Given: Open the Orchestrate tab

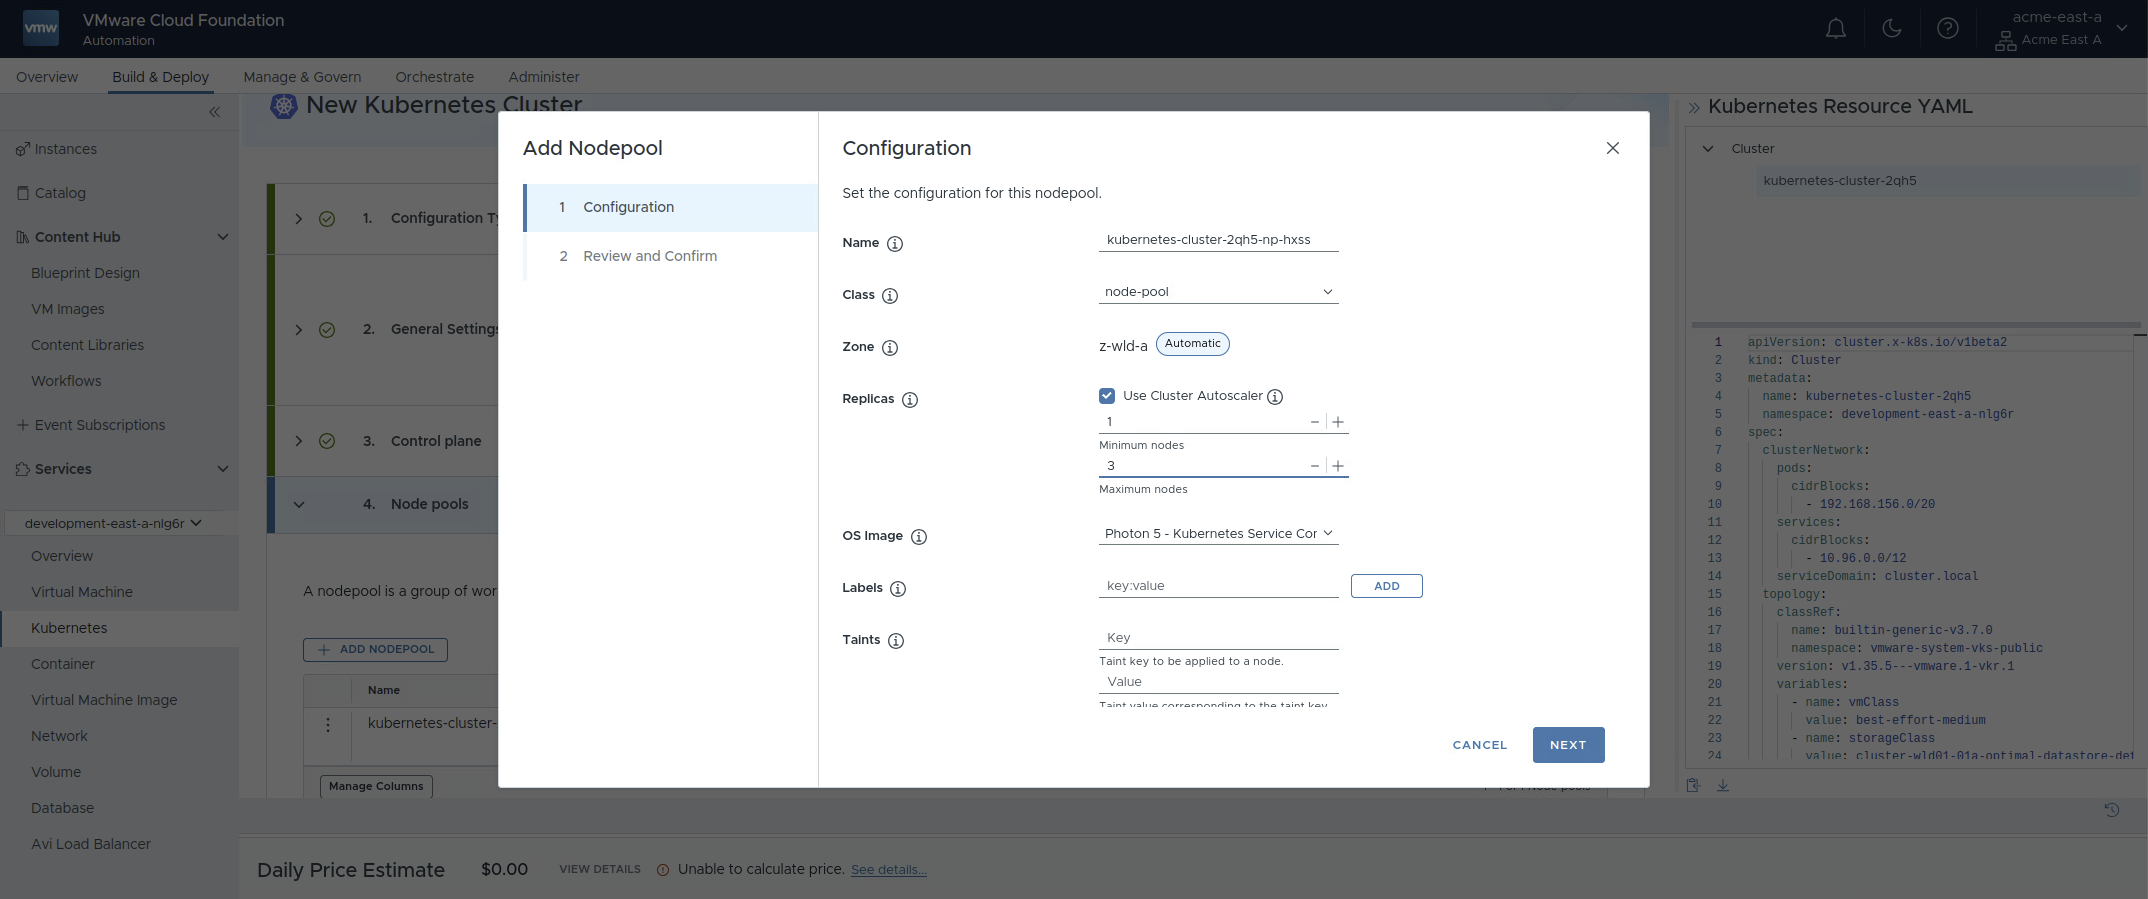Looking at the screenshot, I should point(434,77).
